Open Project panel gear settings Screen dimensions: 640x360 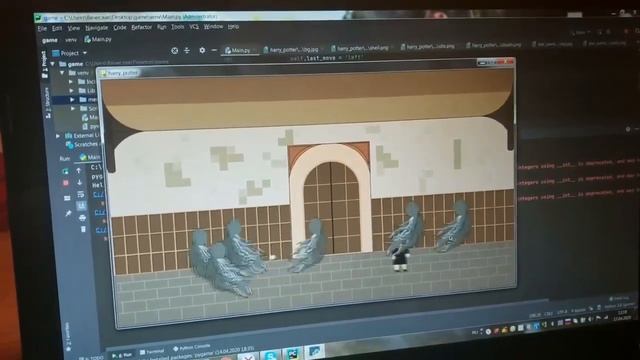pos(202,51)
